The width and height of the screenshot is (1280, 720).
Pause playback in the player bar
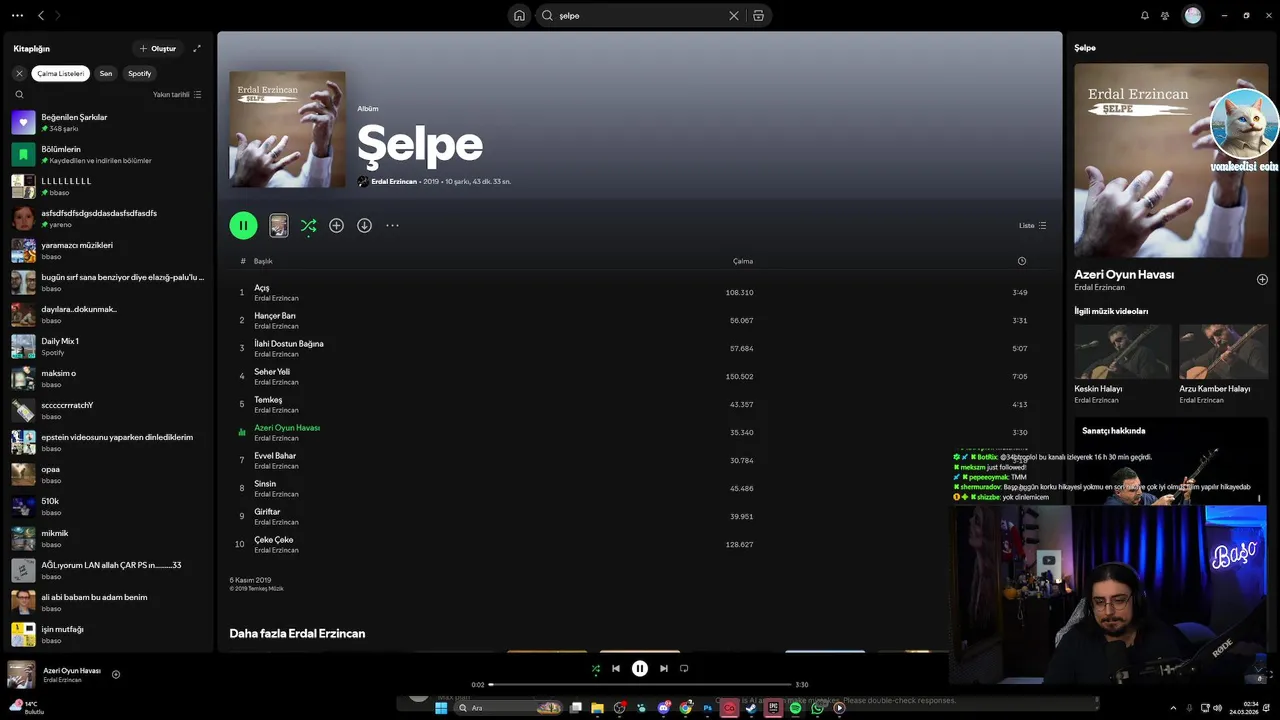tap(640, 669)
